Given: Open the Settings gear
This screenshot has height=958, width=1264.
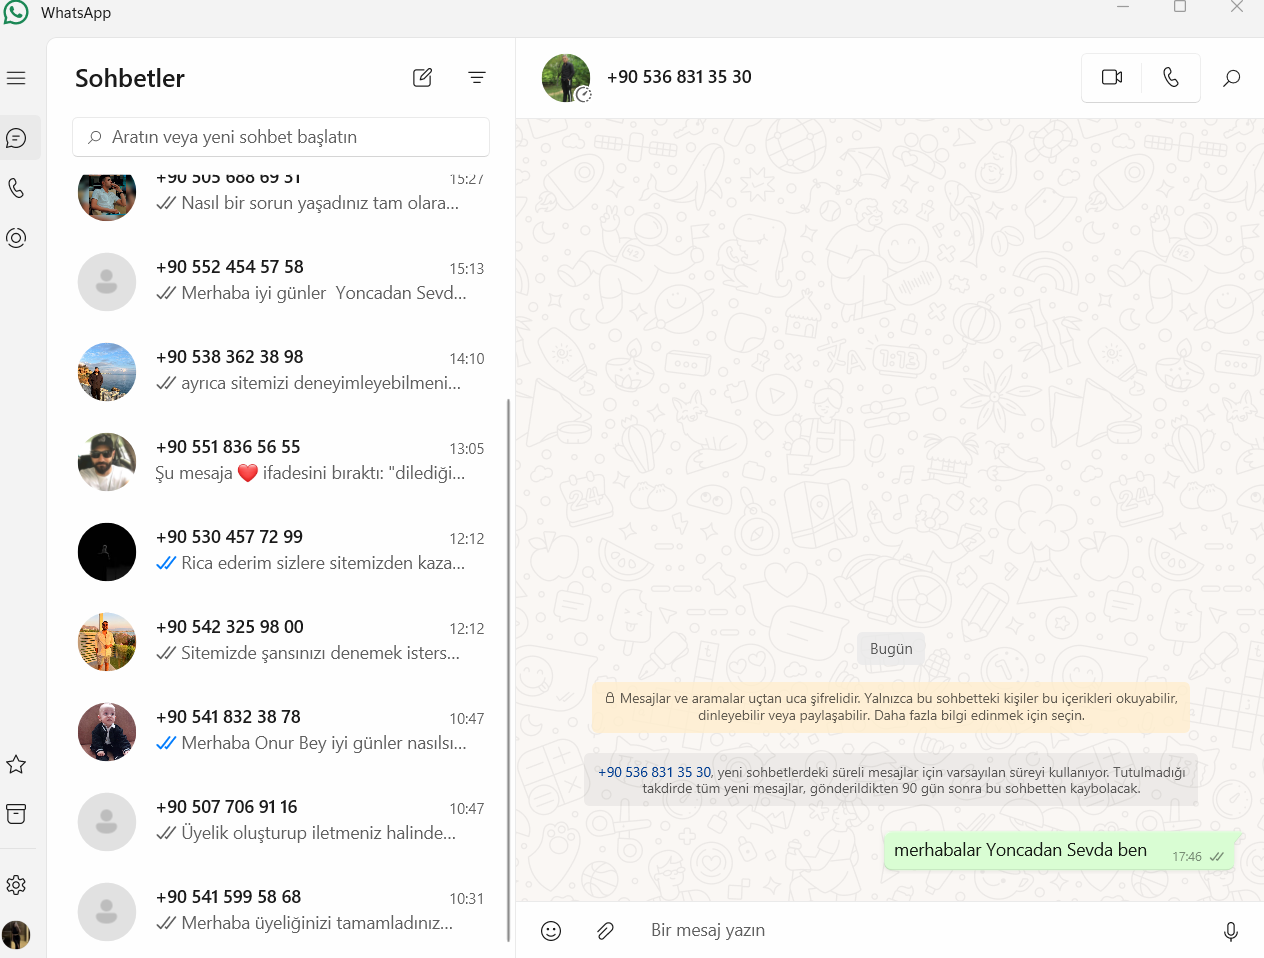Looking at the screenshot, I should 16,885.
